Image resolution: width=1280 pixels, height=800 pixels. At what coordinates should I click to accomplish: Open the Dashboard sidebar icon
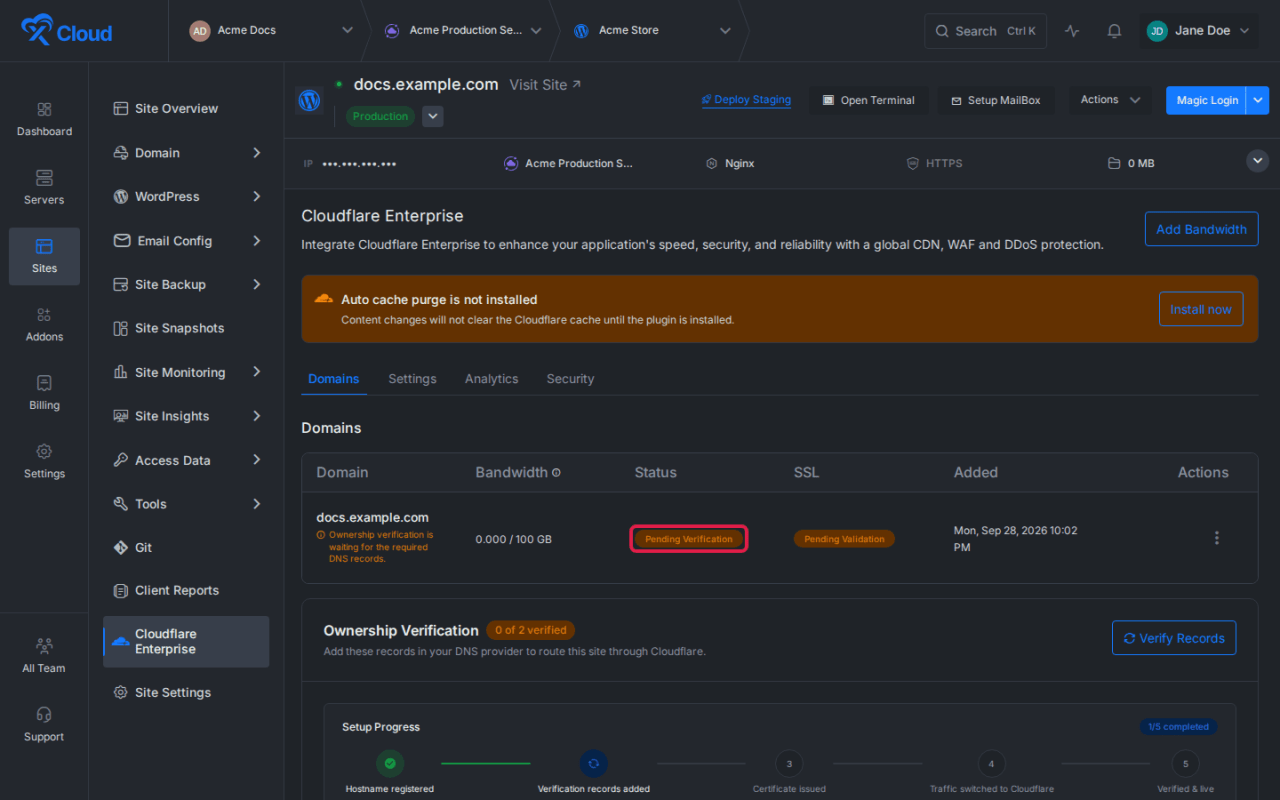44,118
